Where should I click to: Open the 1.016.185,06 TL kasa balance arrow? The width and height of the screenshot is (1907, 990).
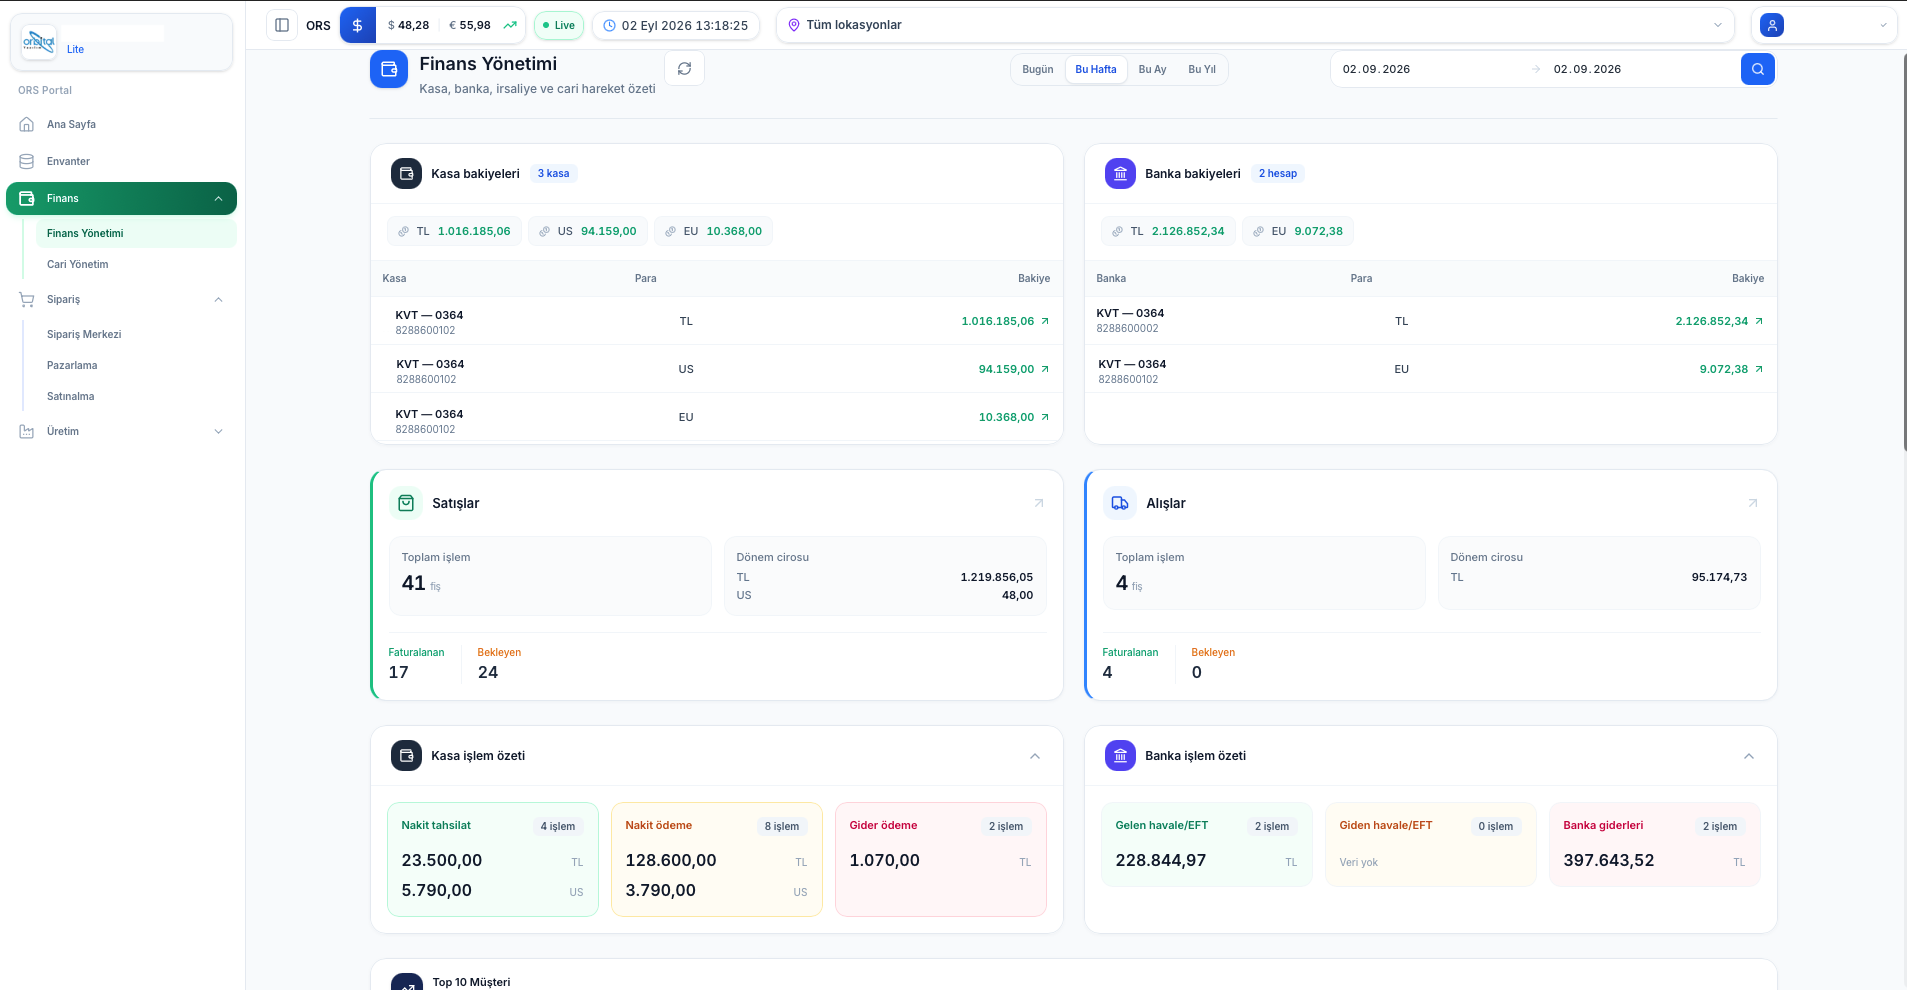pyautogui.click(x=1045, y=321)
